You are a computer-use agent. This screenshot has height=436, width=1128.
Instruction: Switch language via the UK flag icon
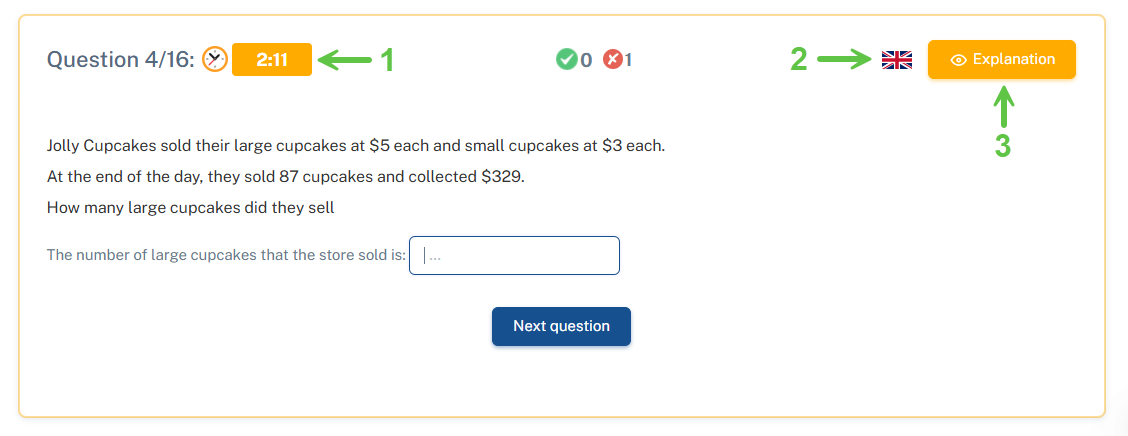tap(897, 60)
